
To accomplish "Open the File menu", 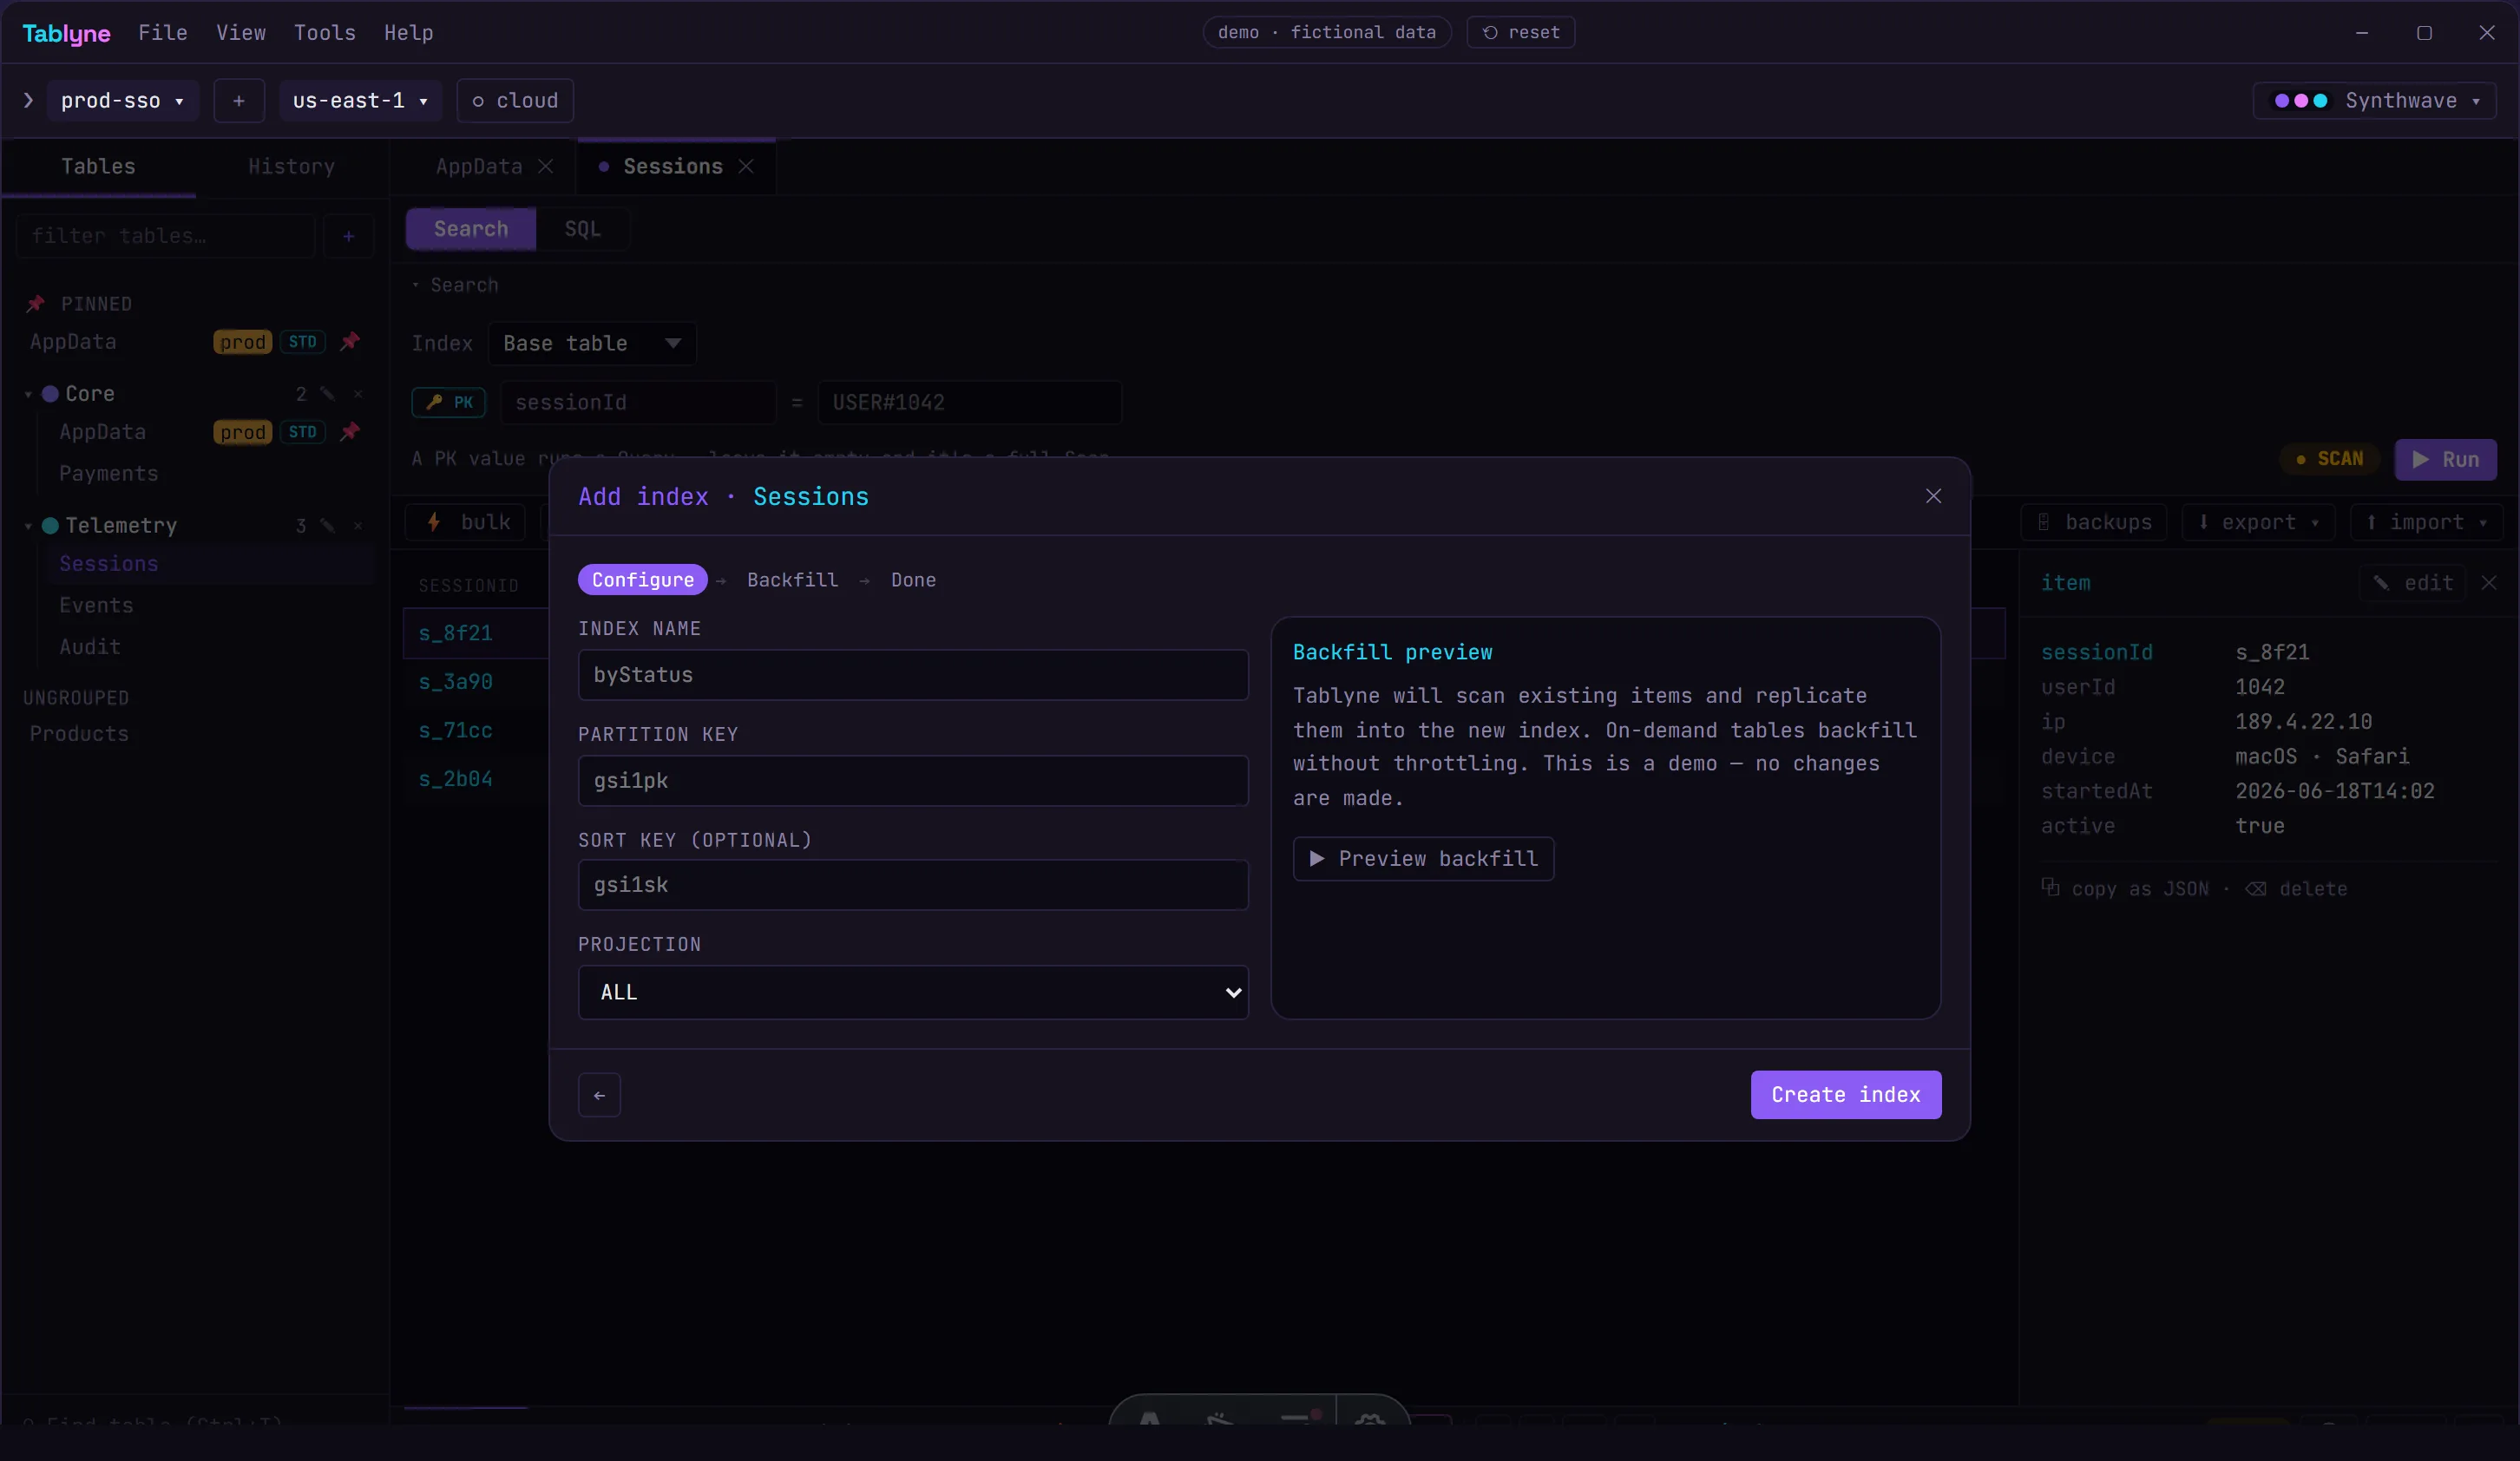I will click(x=163, y=33).
